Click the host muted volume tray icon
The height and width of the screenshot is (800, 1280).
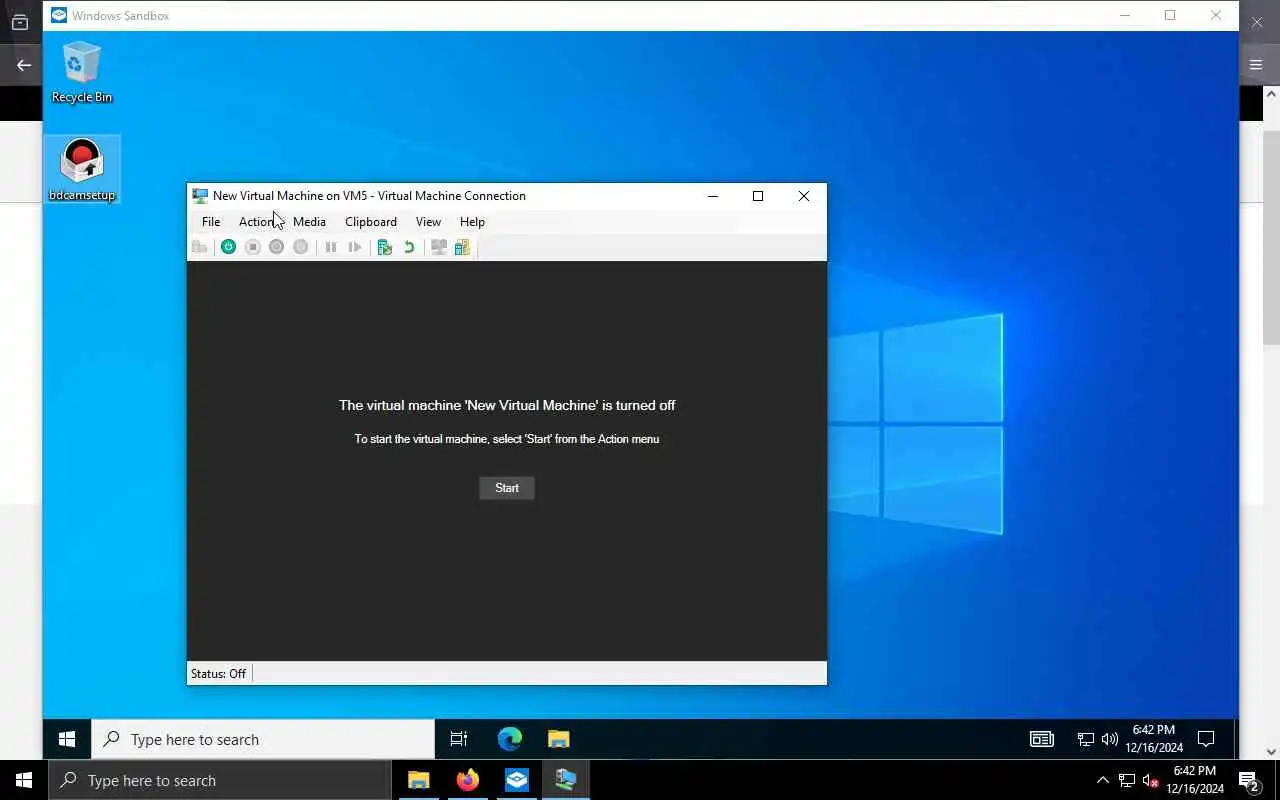coord(1151,781)
